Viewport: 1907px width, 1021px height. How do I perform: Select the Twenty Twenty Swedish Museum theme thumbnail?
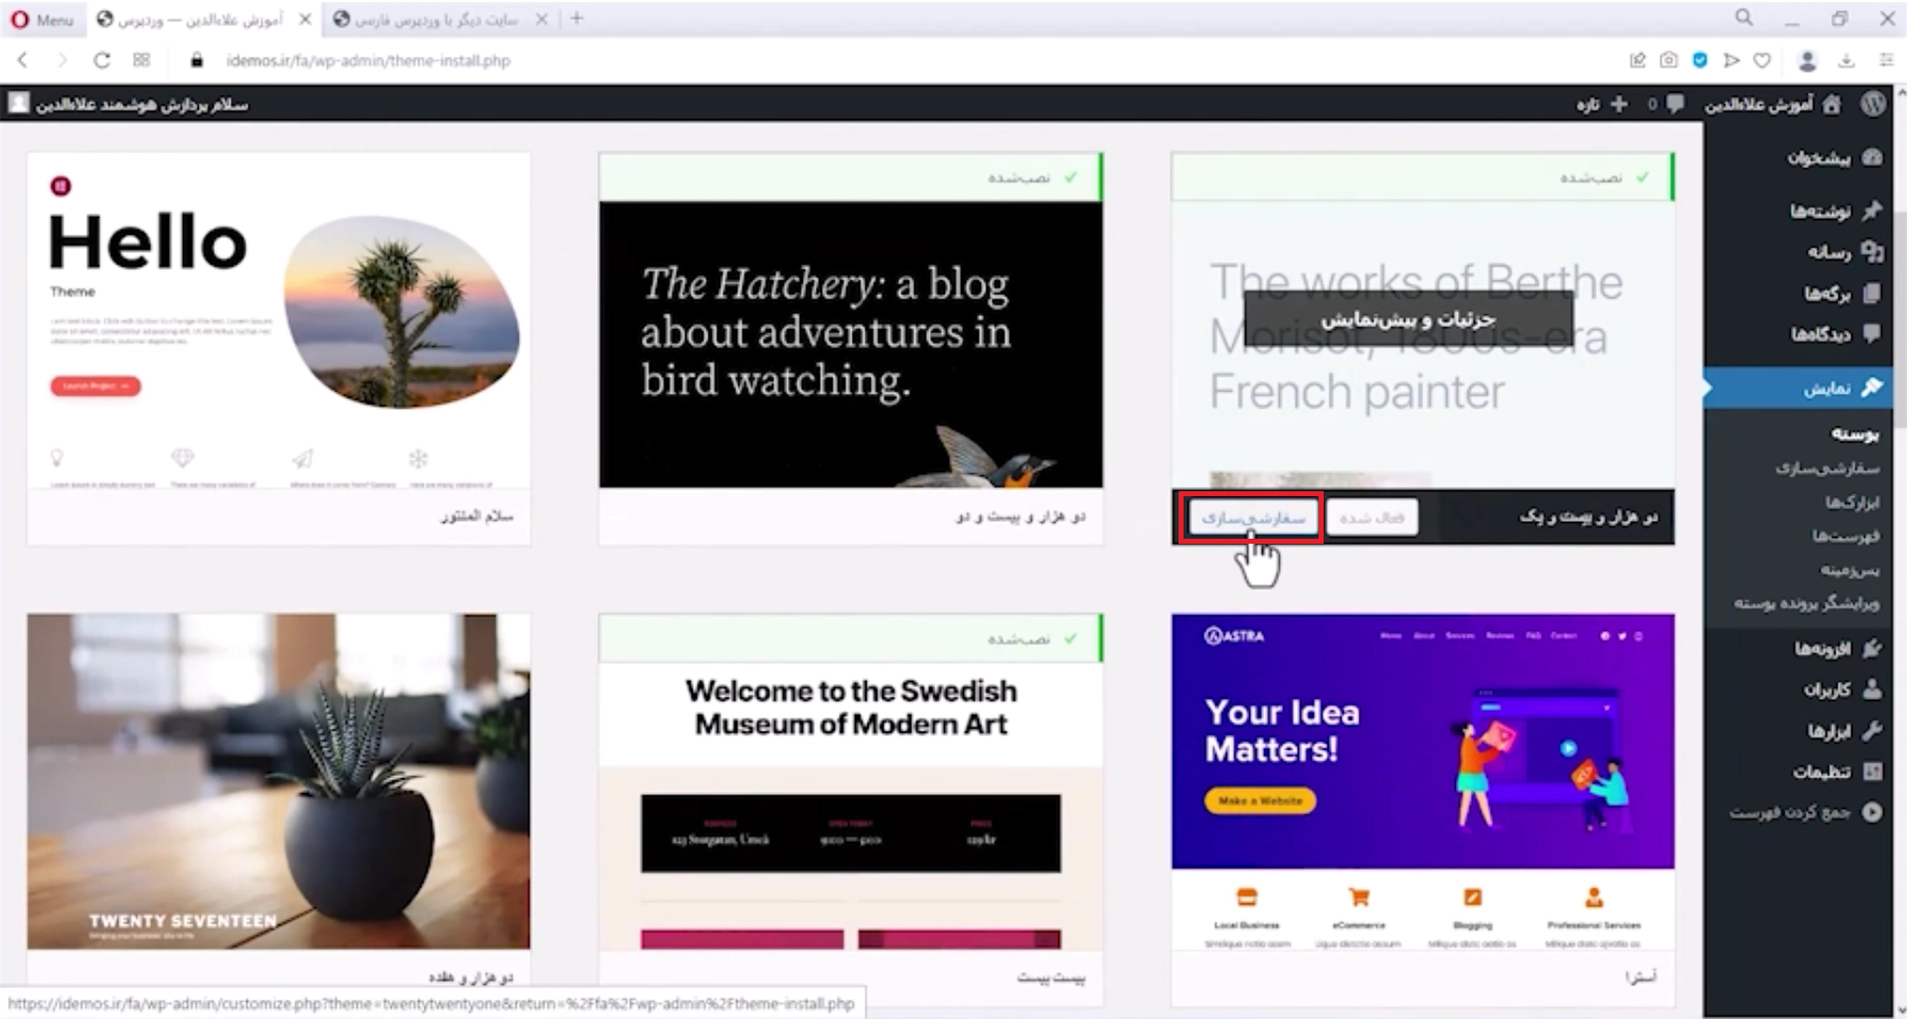click(x=851, y=806)
